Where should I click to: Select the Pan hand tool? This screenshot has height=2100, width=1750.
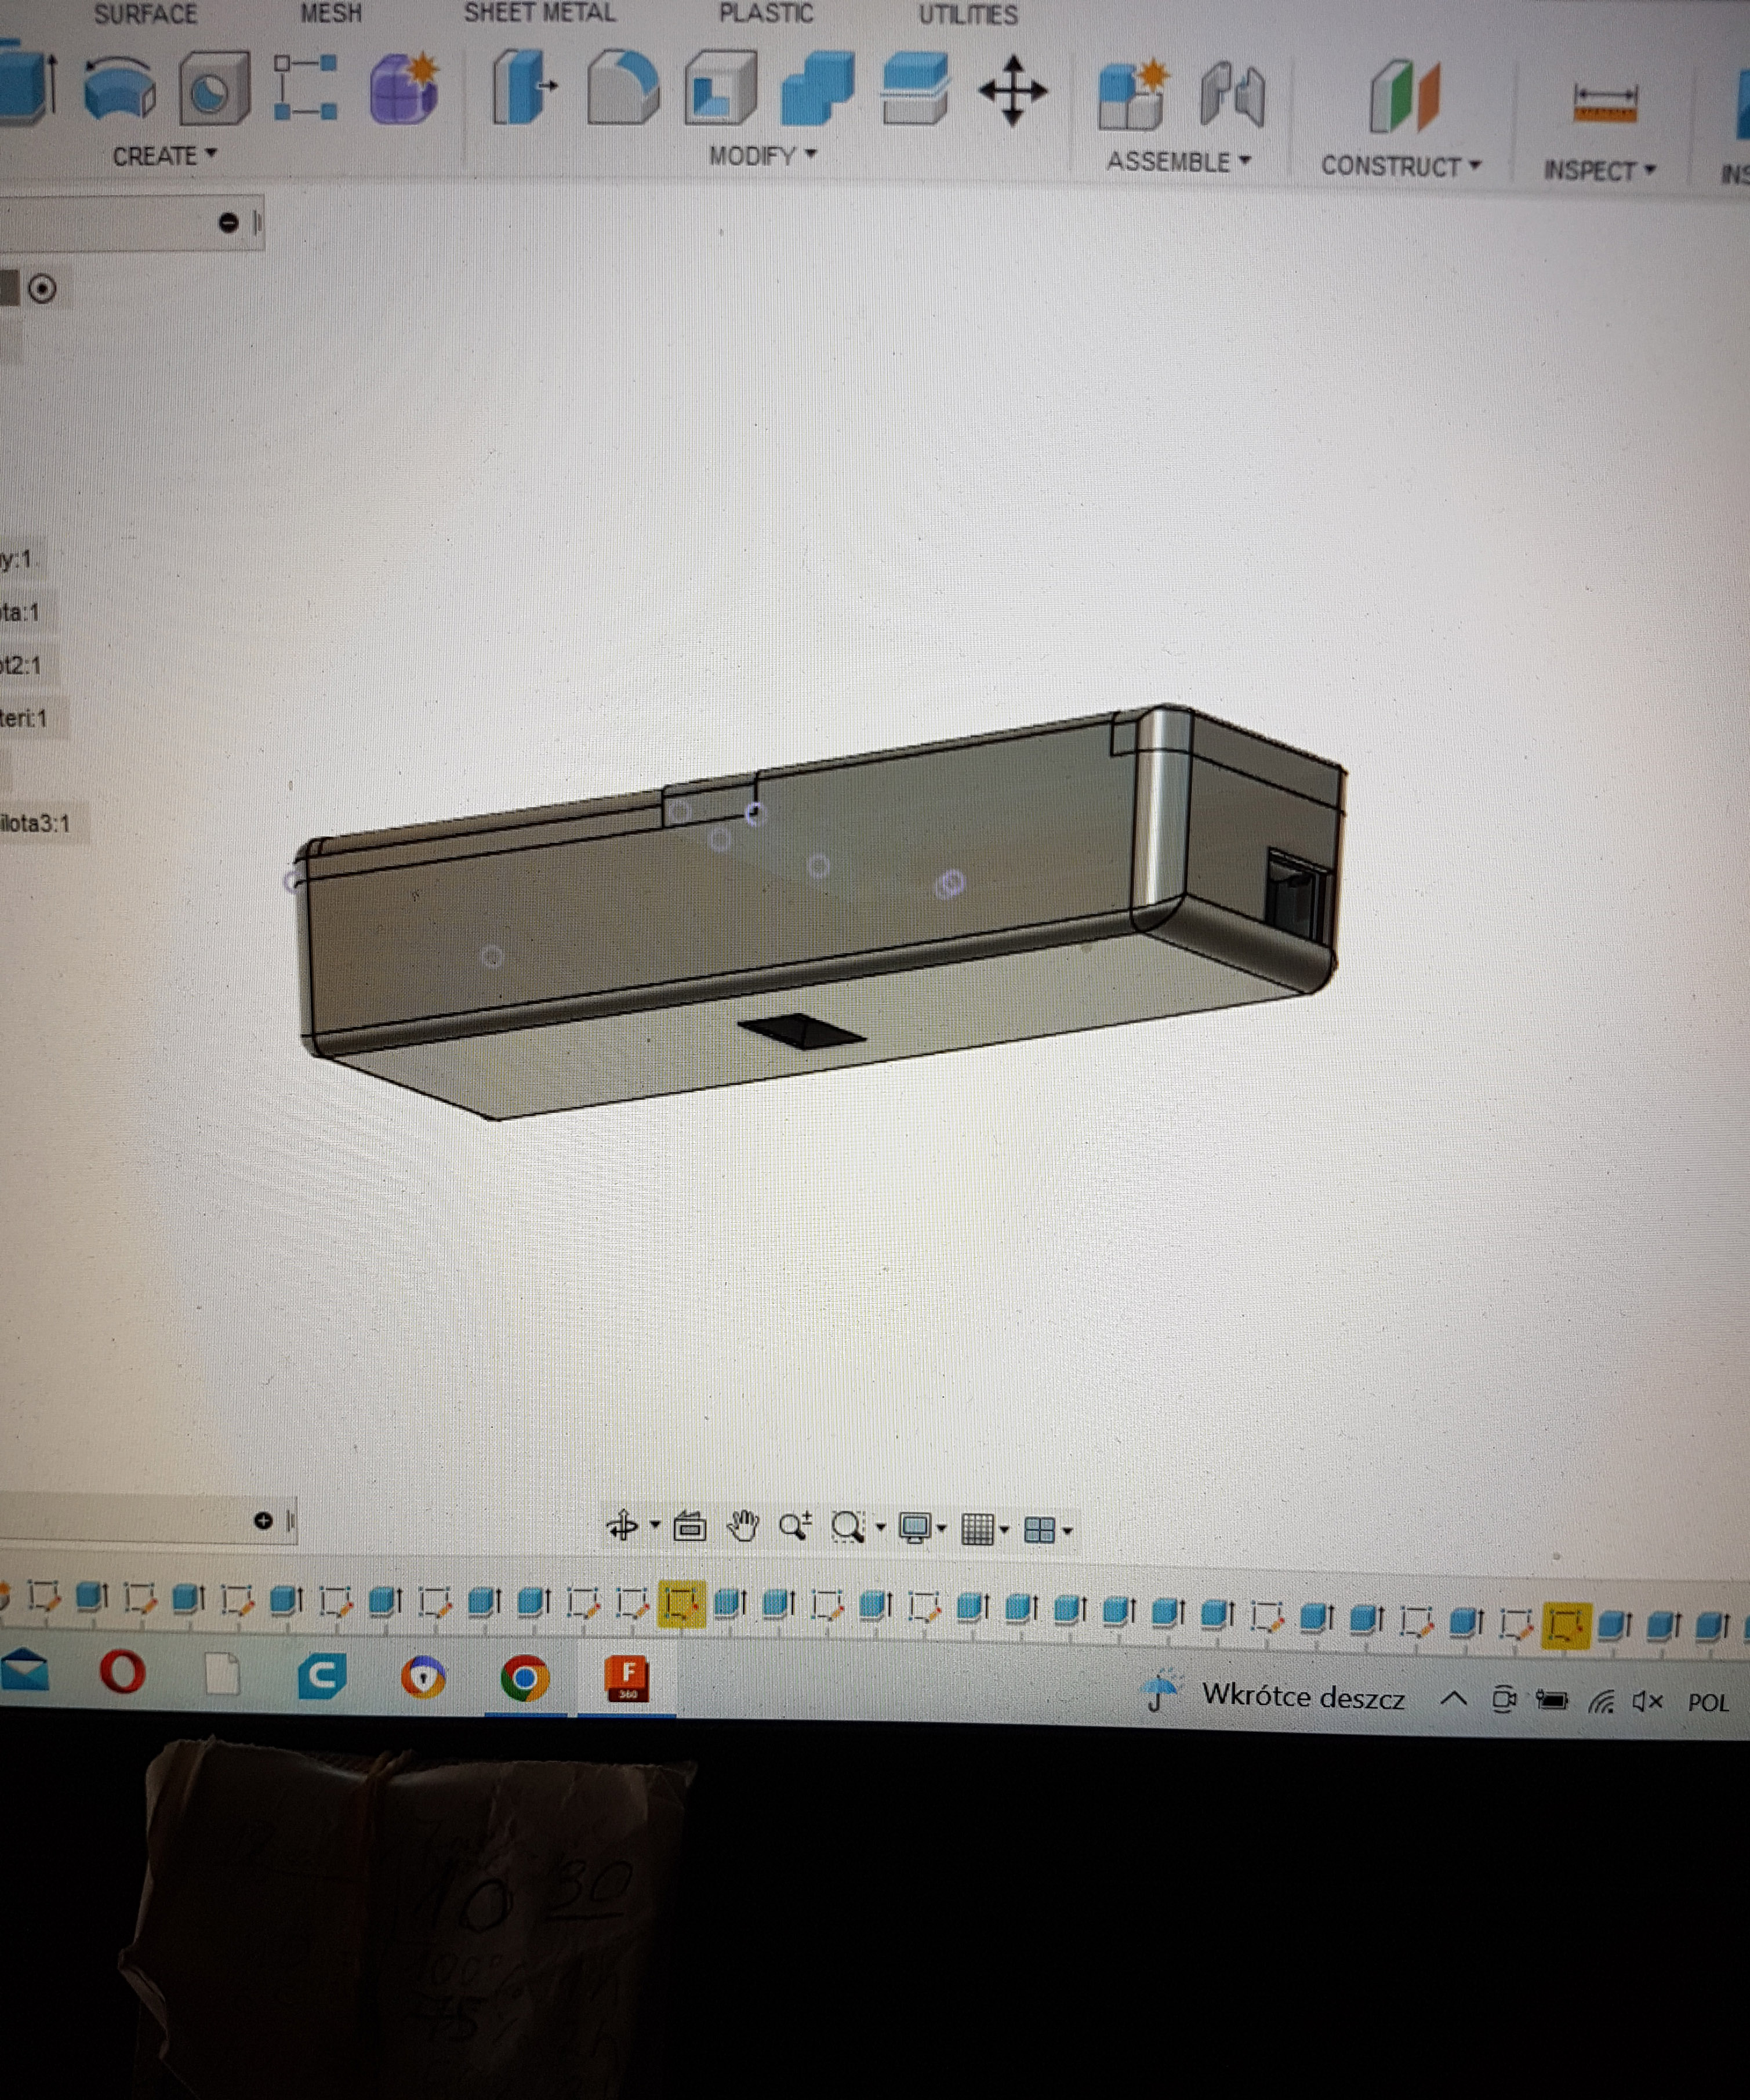[x=743, y=1527]
